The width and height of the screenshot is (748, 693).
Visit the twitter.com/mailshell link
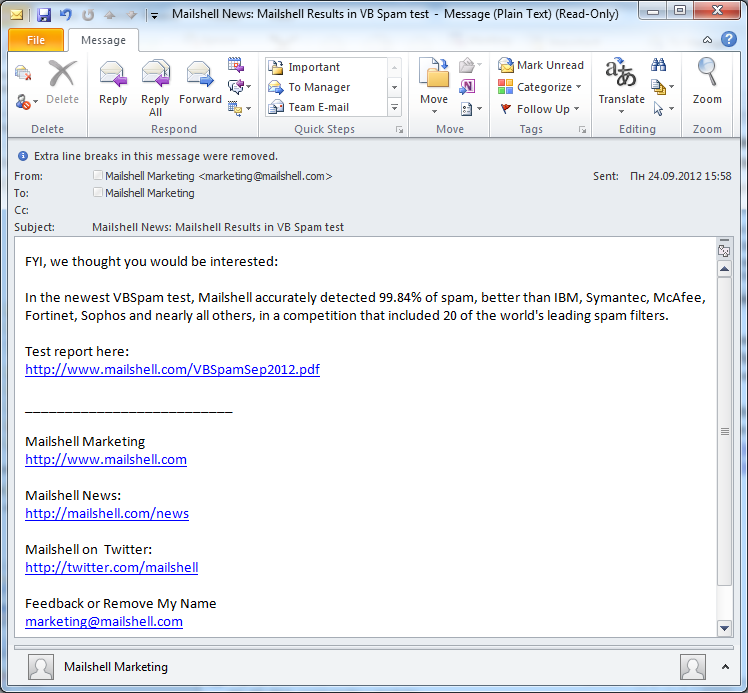[x=112, y=567]
